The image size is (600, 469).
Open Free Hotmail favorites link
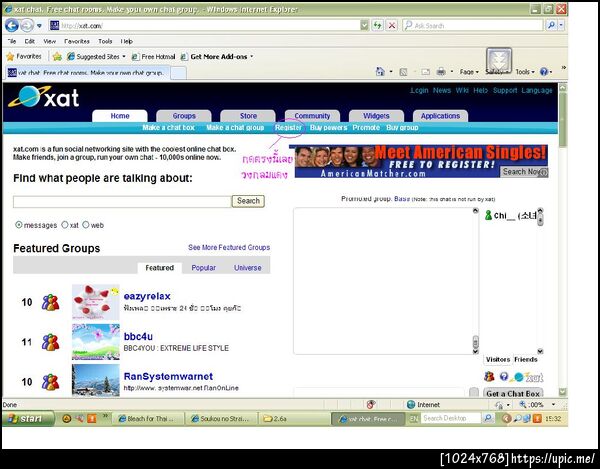pos(153,57)
